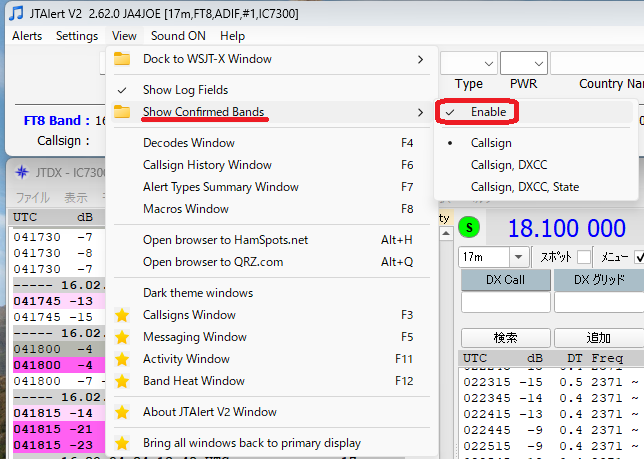This screenshot has height=459, width=644.
Task: Click the JTAlert music note icon
Action: pyautogui.click(x=16, y=13)
